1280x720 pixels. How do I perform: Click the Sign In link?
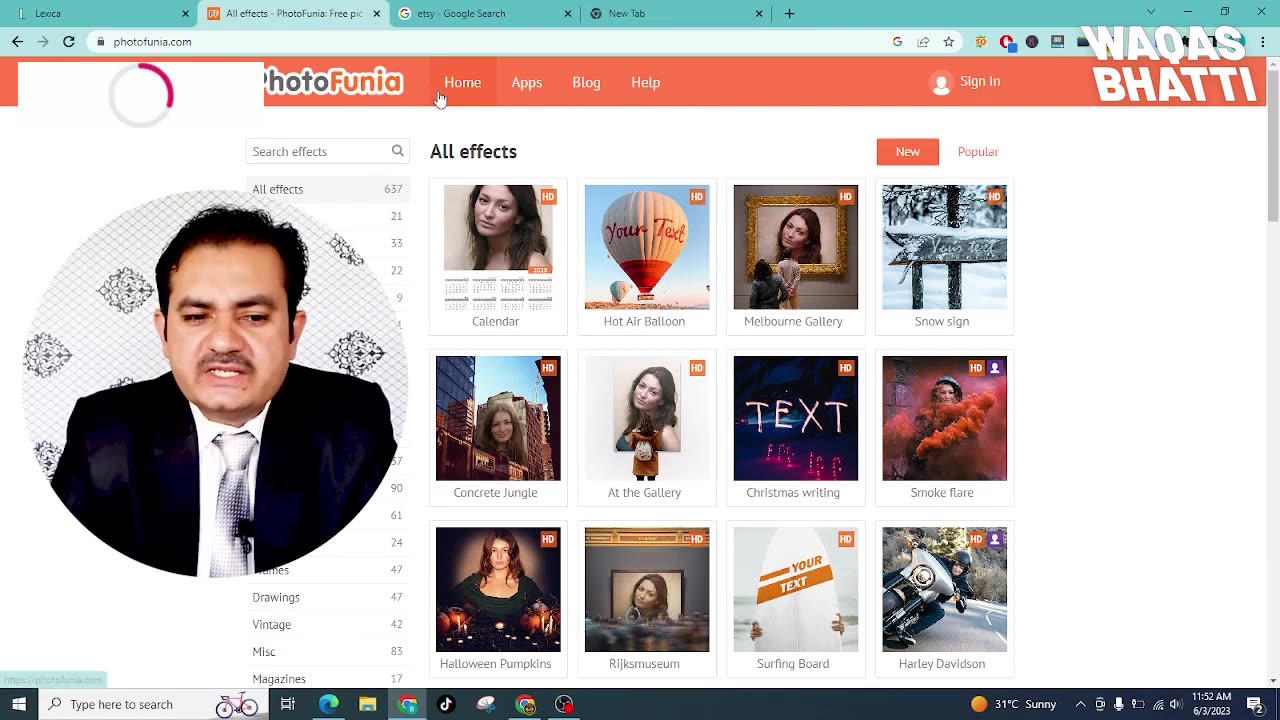[980, 82]
